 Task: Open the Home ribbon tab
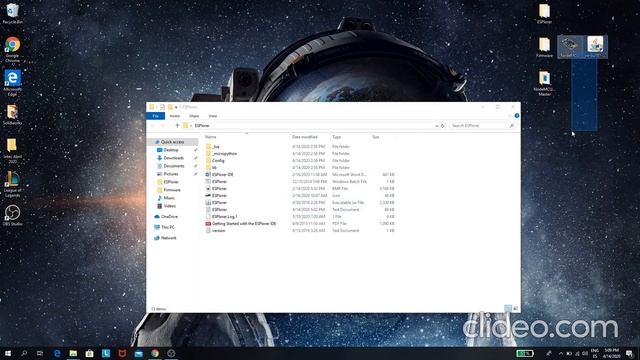click(175, 116)
